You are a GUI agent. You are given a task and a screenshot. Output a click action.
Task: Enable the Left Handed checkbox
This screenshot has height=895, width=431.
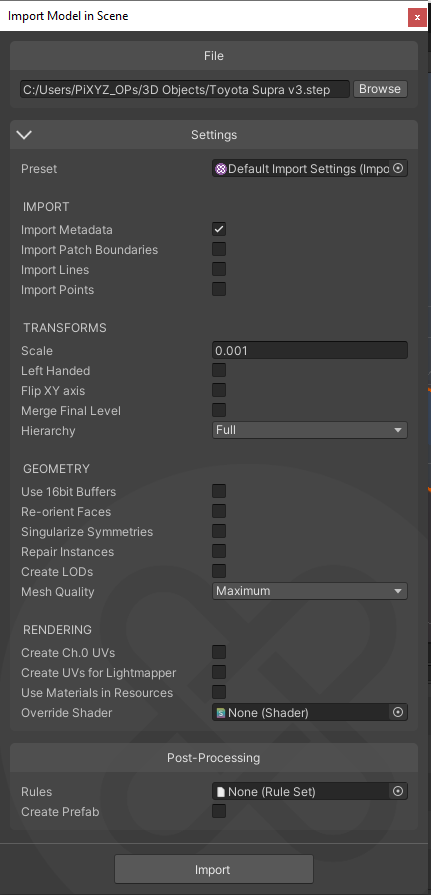click(219, 370)
